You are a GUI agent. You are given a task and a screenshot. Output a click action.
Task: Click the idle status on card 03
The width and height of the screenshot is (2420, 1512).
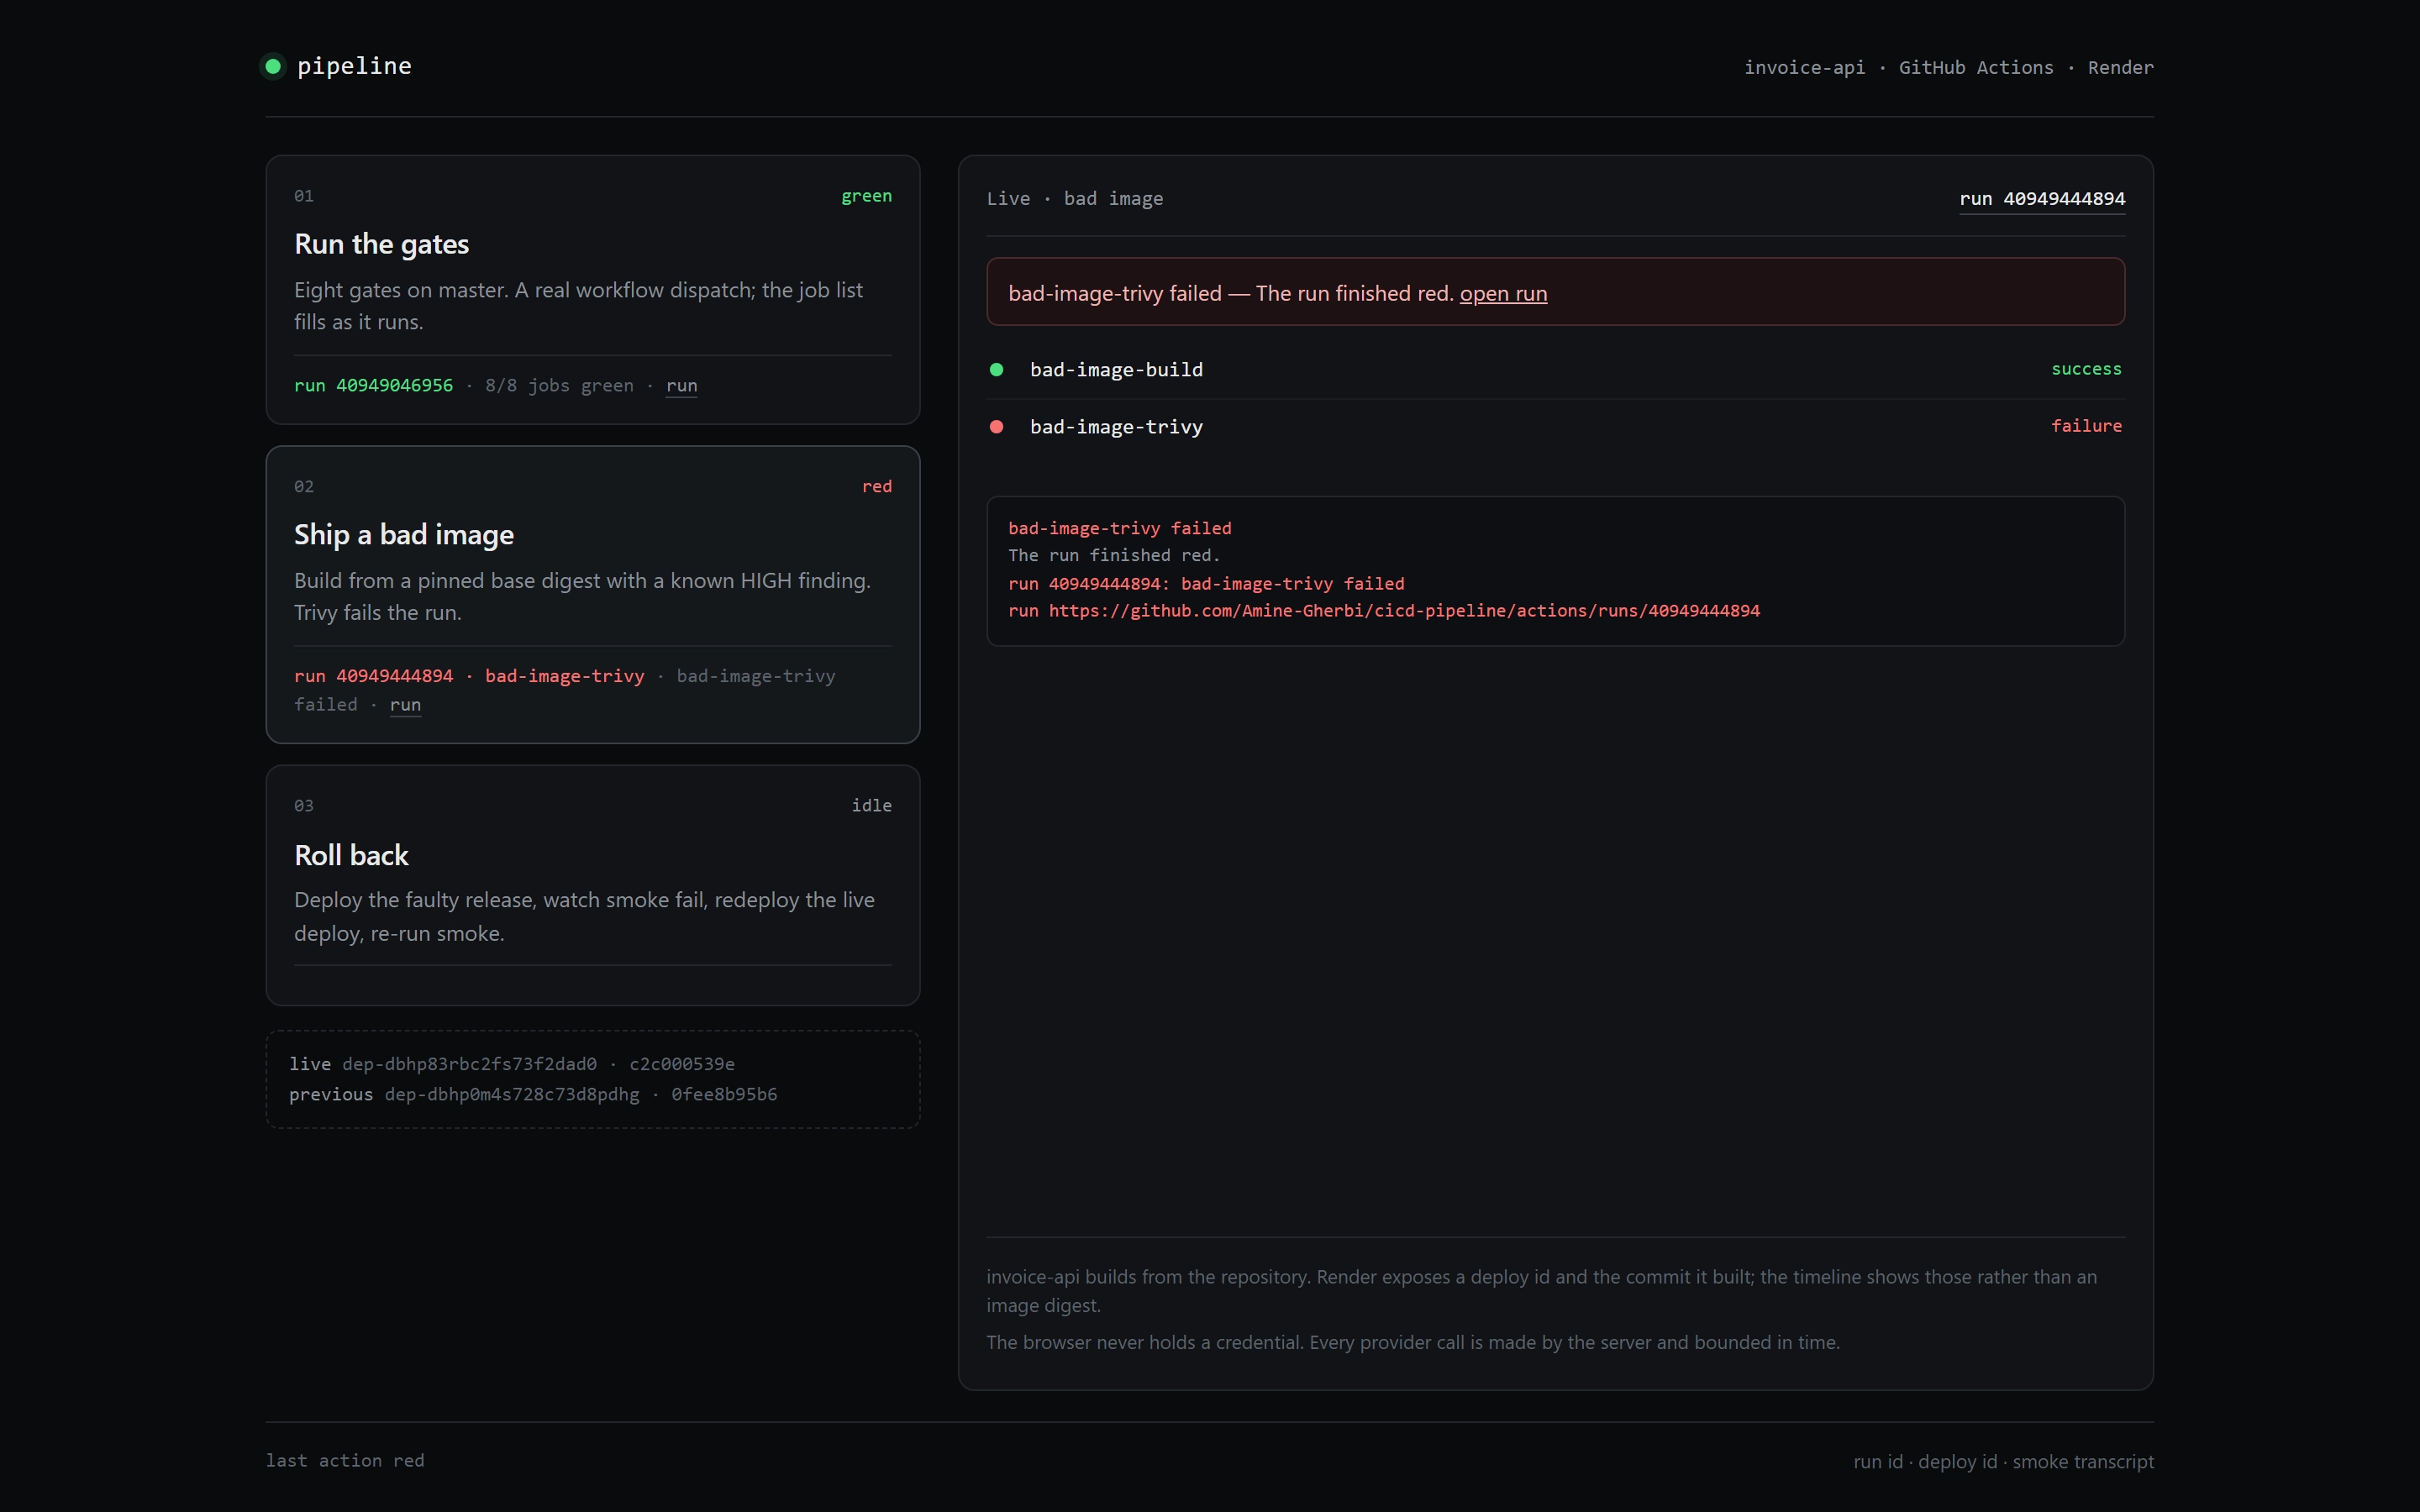click(871, 806)
